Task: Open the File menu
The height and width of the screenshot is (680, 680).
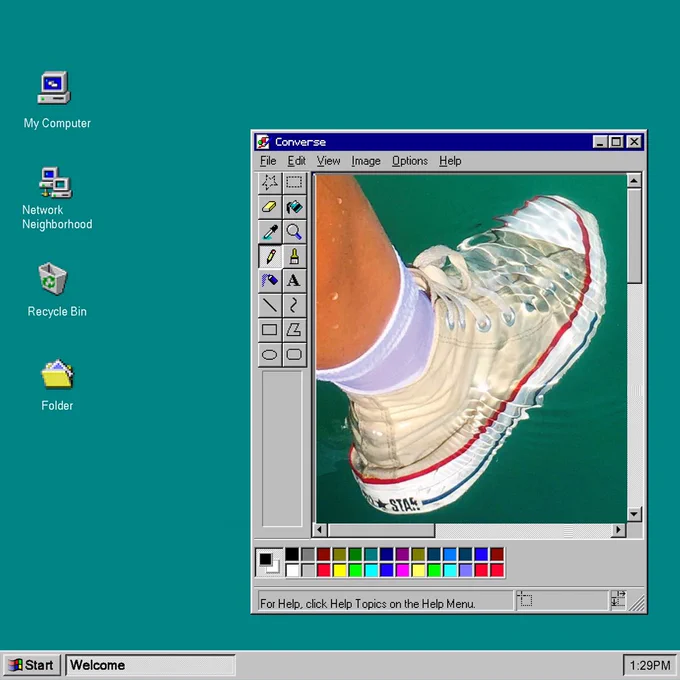Action: pos(268,161)
